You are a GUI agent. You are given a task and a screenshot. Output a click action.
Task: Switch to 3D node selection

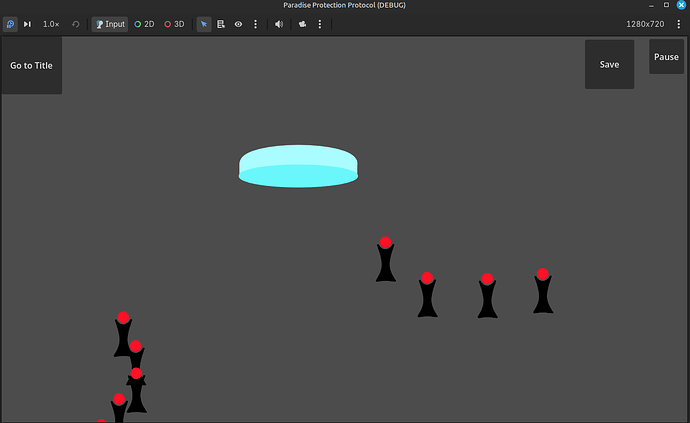174,24
